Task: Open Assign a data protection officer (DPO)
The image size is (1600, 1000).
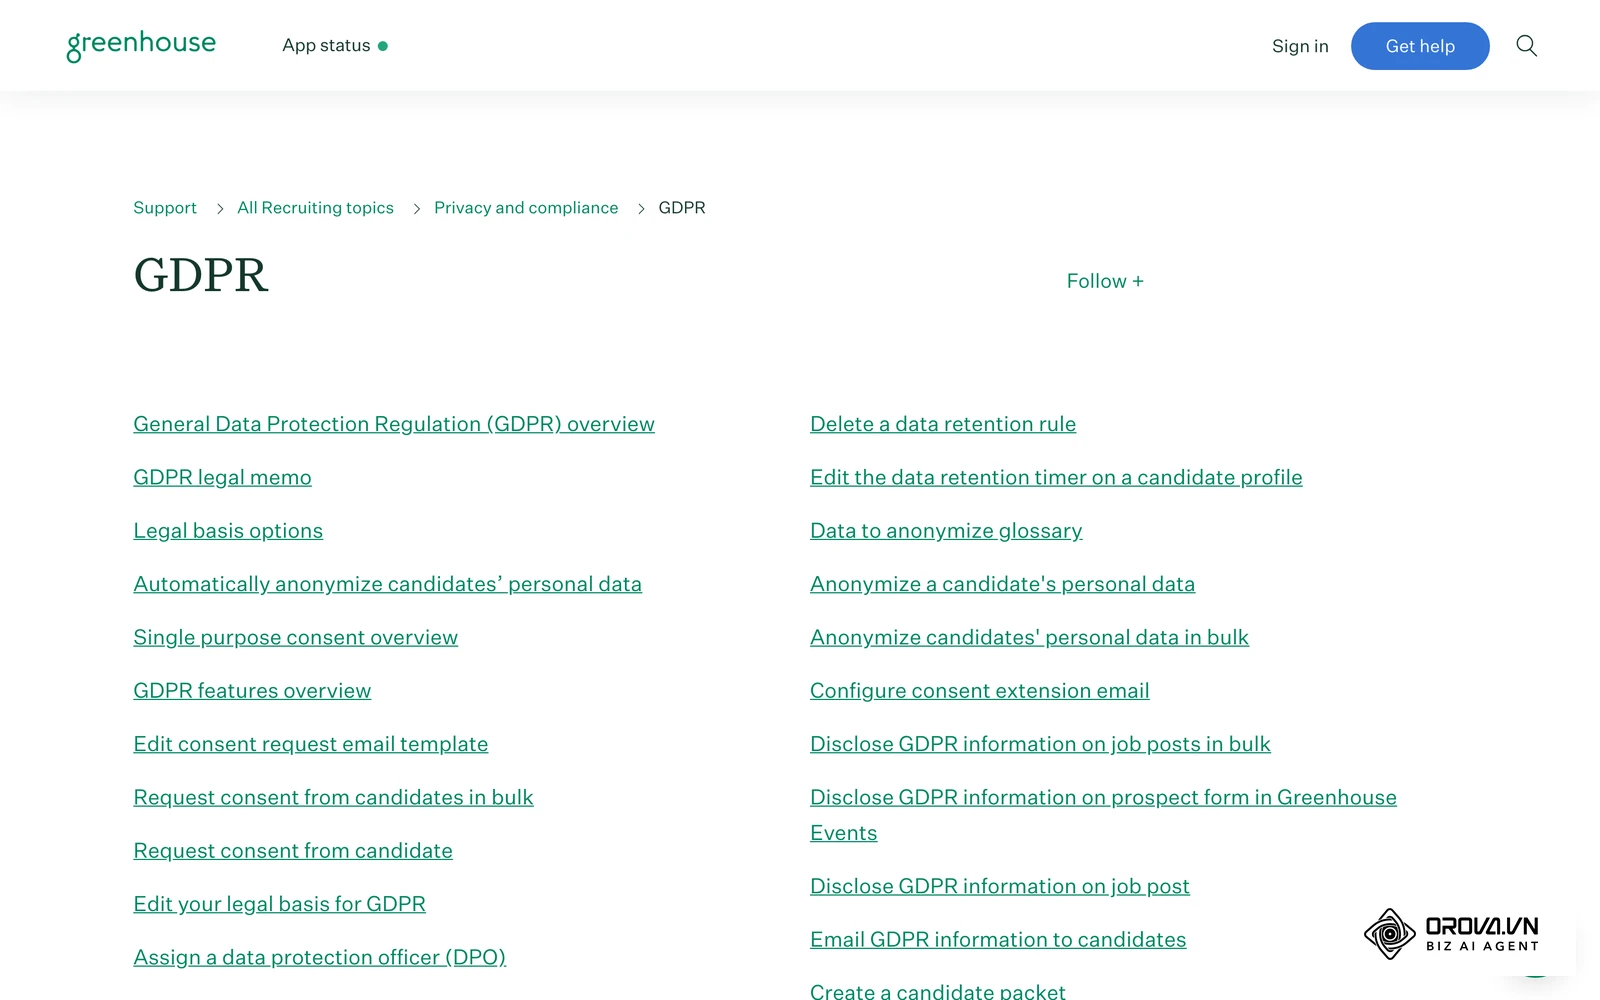Action: coord(319,957)
